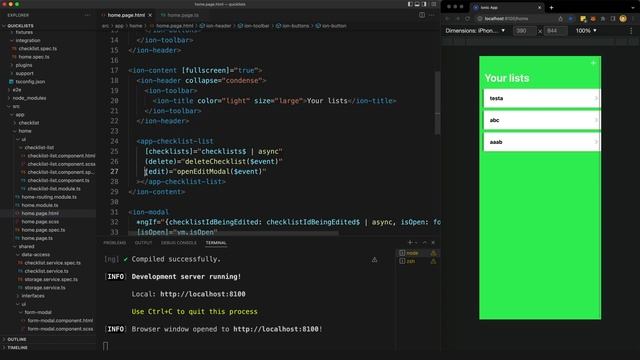
Task: Open the DEBUG CONSOLE panel tab
Action: [178, 243]
